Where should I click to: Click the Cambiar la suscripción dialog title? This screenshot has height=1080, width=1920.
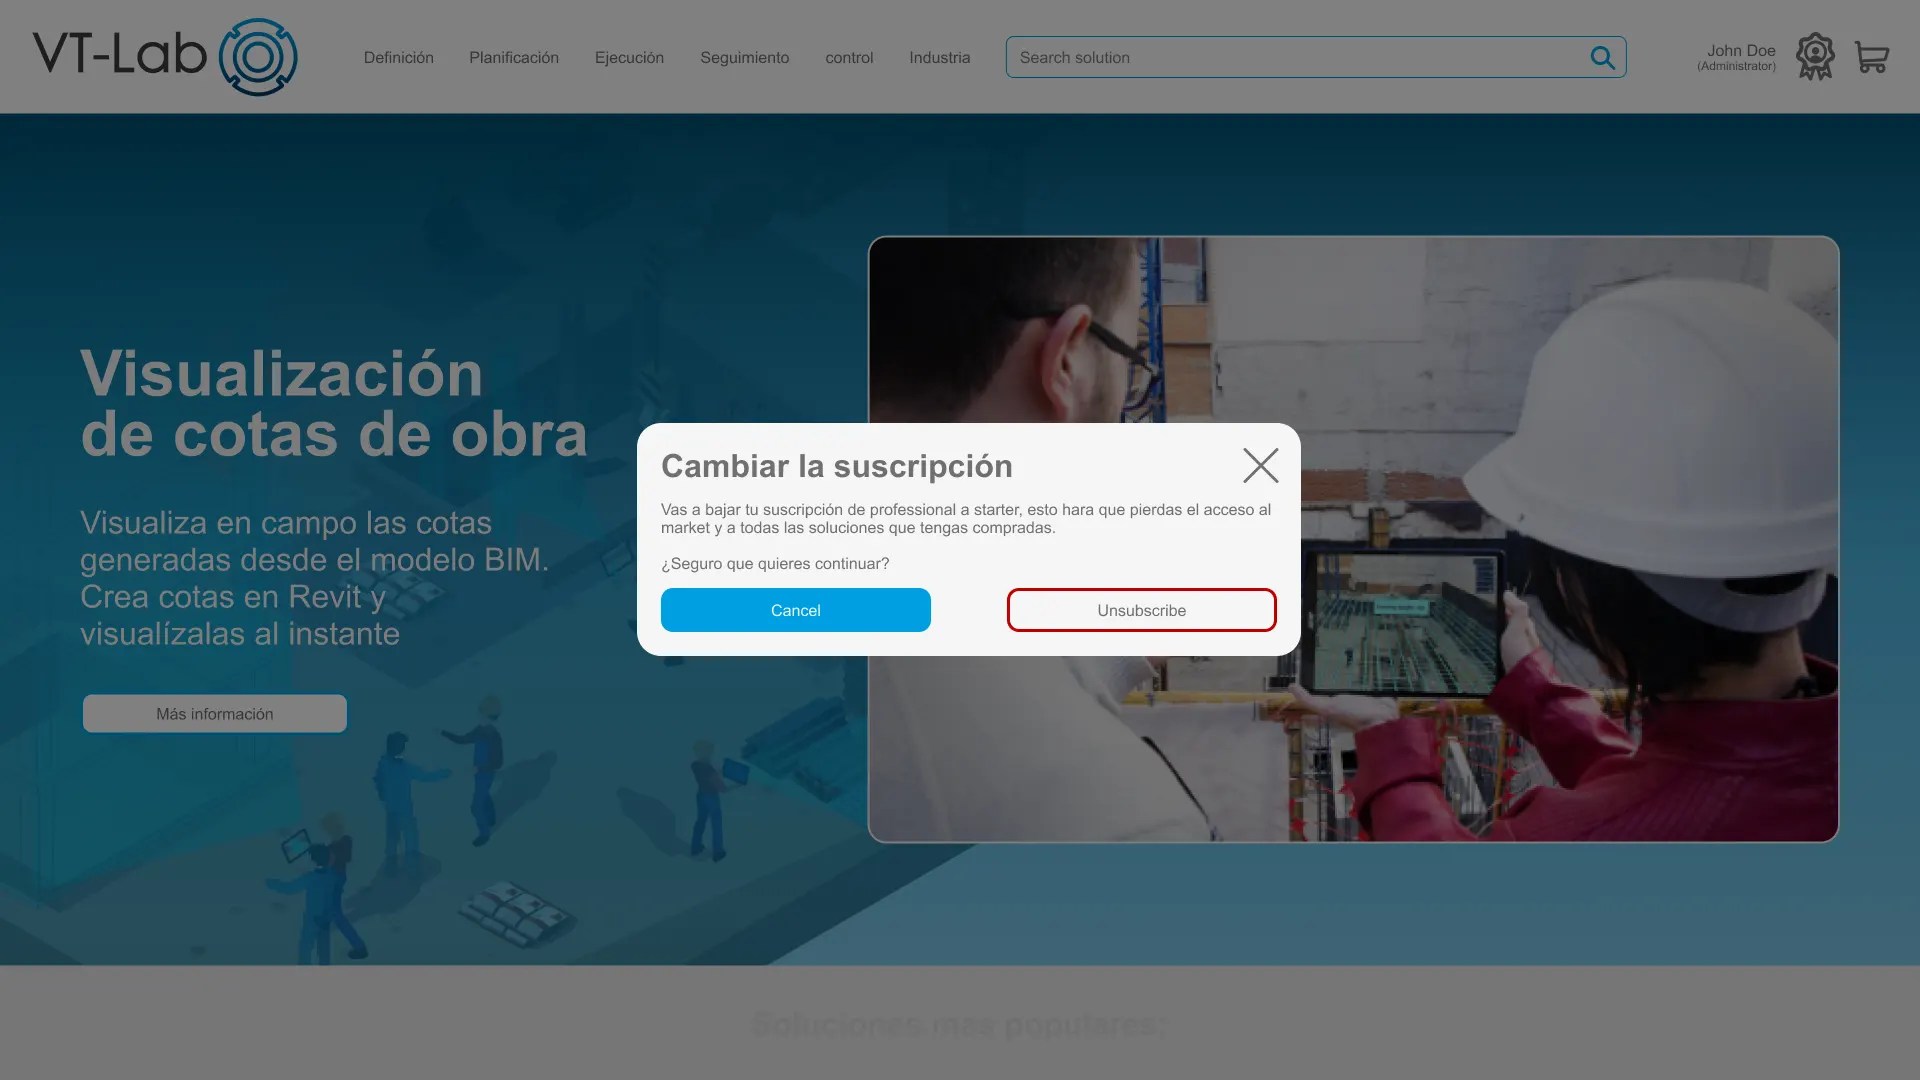pos(836,466)
